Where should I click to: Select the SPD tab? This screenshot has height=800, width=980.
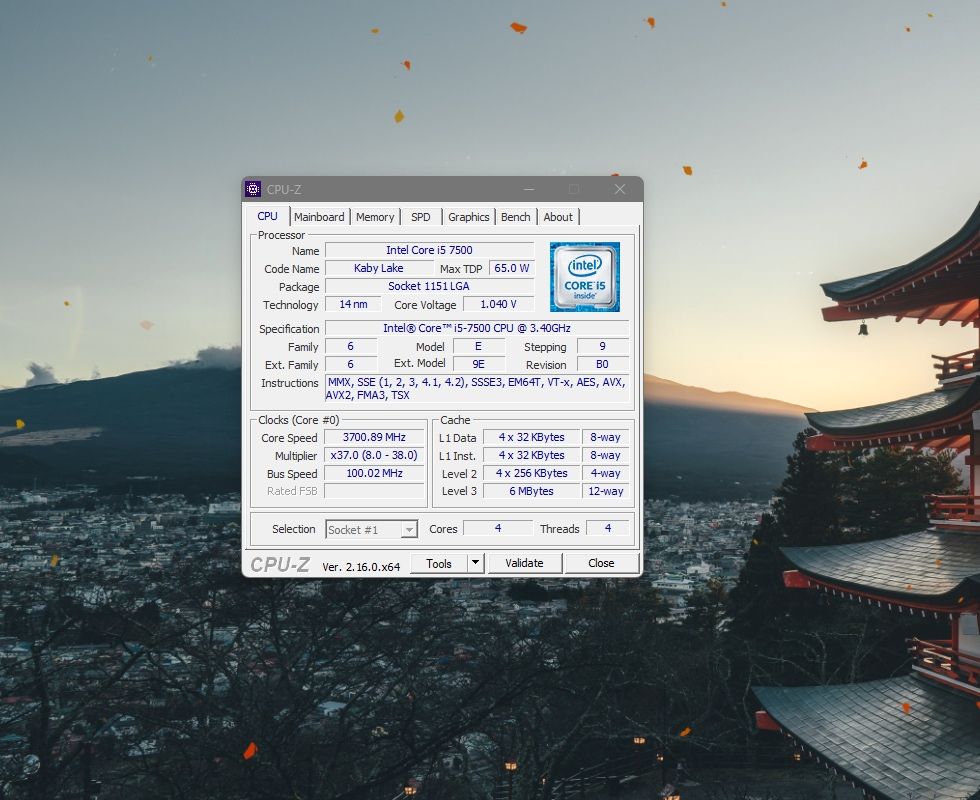tap(421, 217)
